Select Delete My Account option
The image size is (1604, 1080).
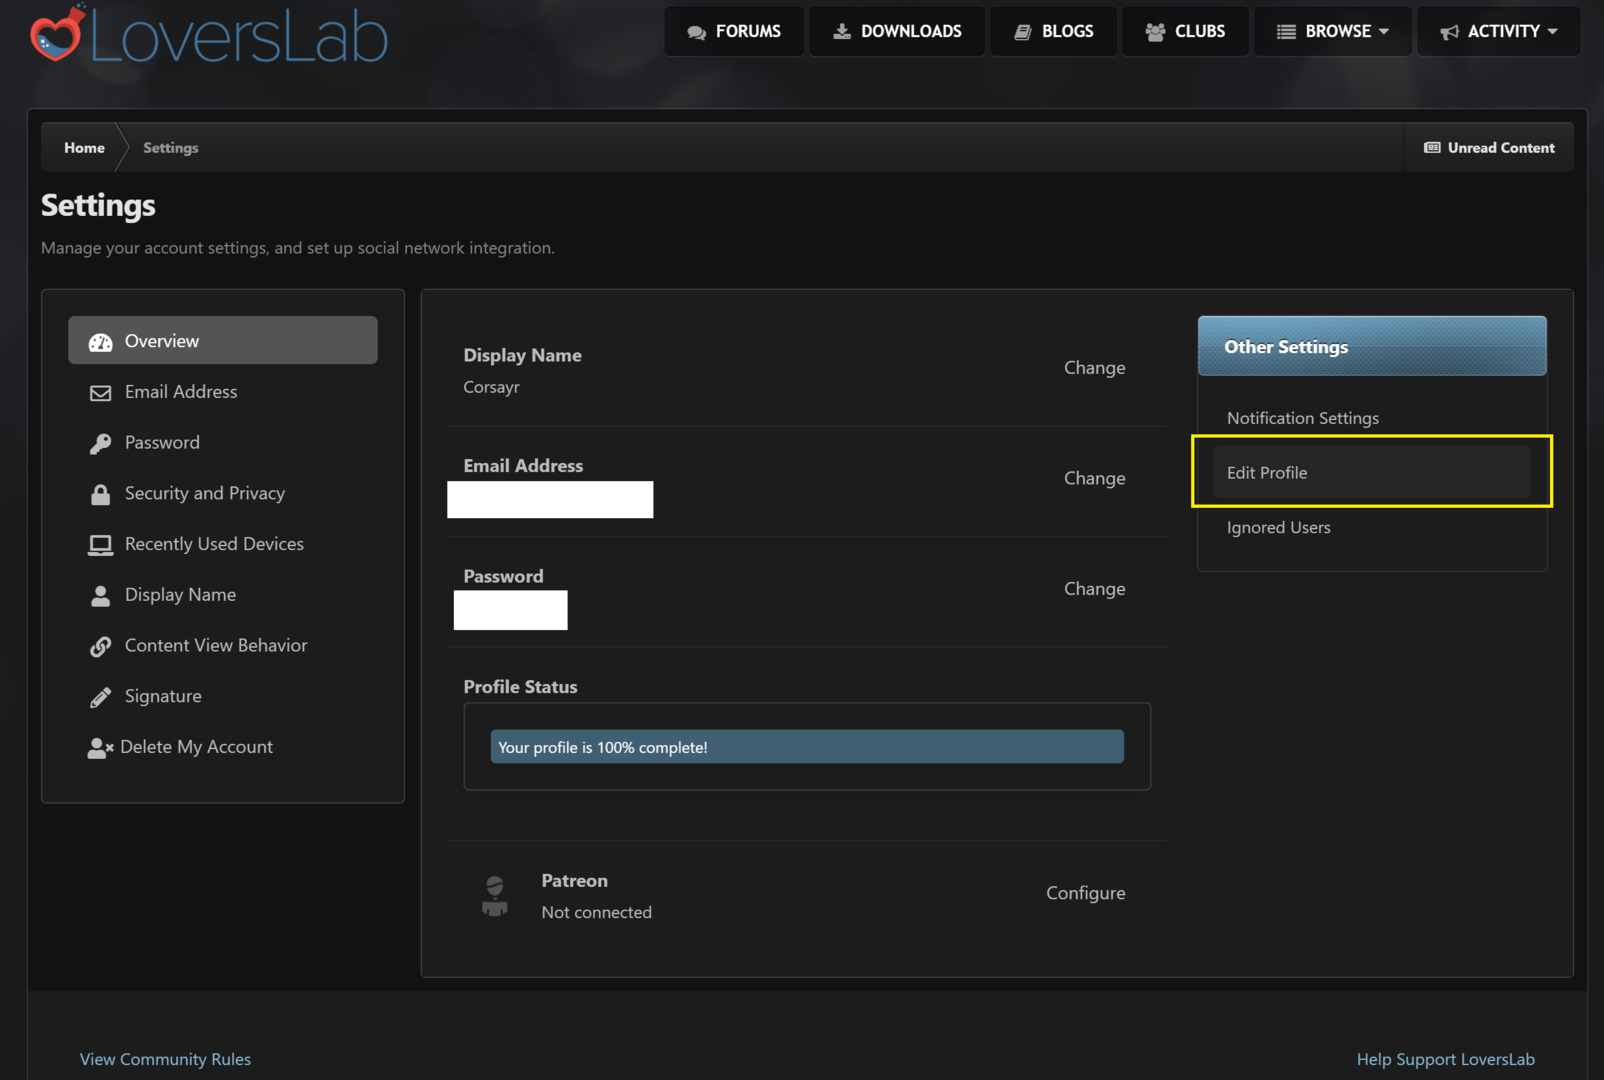tap(223, 747)
